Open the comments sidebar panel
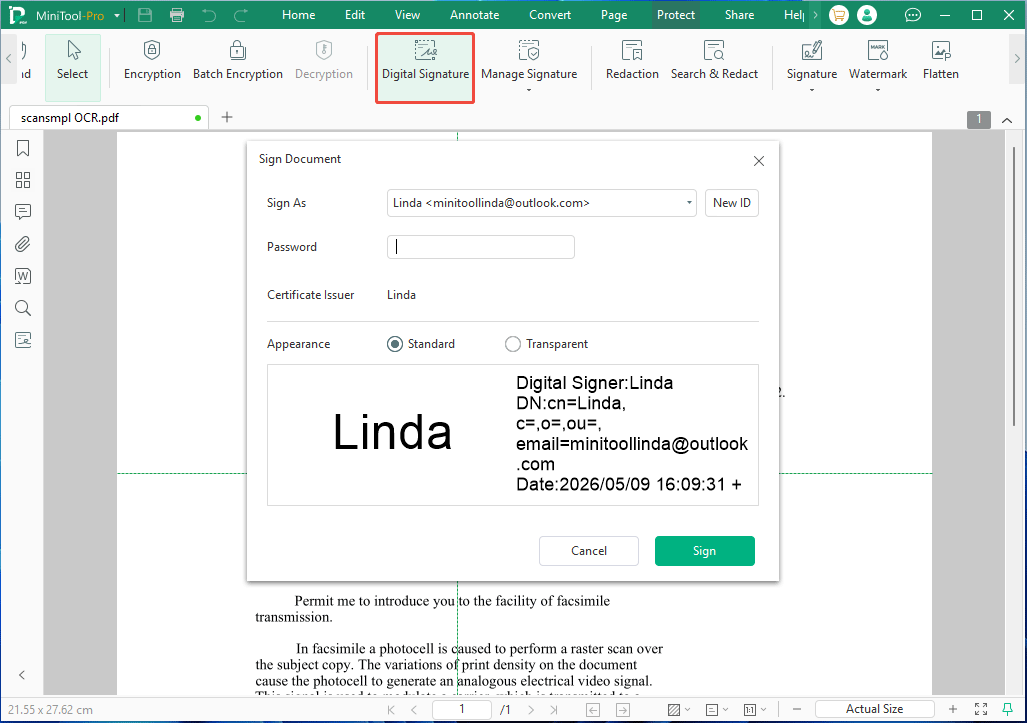The image size is (1027, 723). [x=23, y=212]
